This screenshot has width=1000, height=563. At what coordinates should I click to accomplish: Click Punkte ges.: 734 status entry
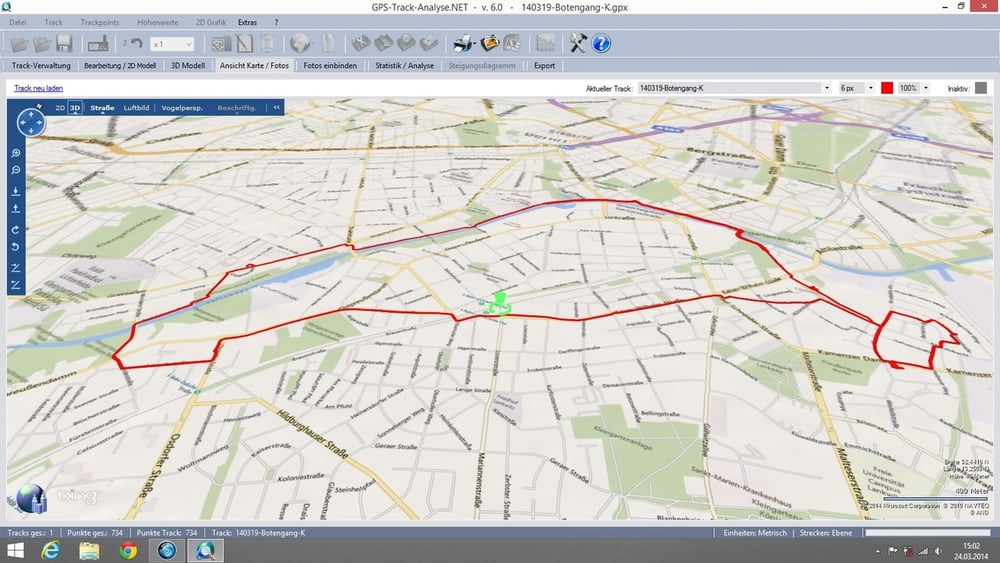click(x=94, y=533)
